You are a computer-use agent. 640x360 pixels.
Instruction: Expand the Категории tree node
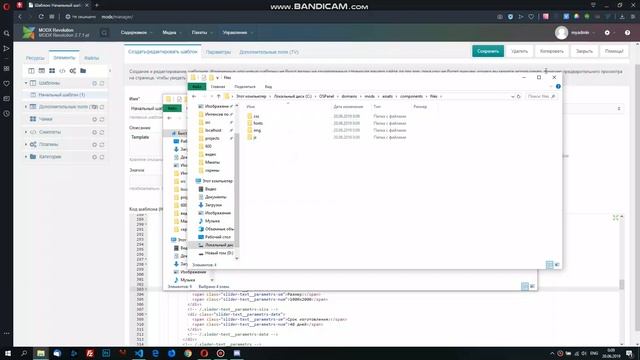click(26, 157)
